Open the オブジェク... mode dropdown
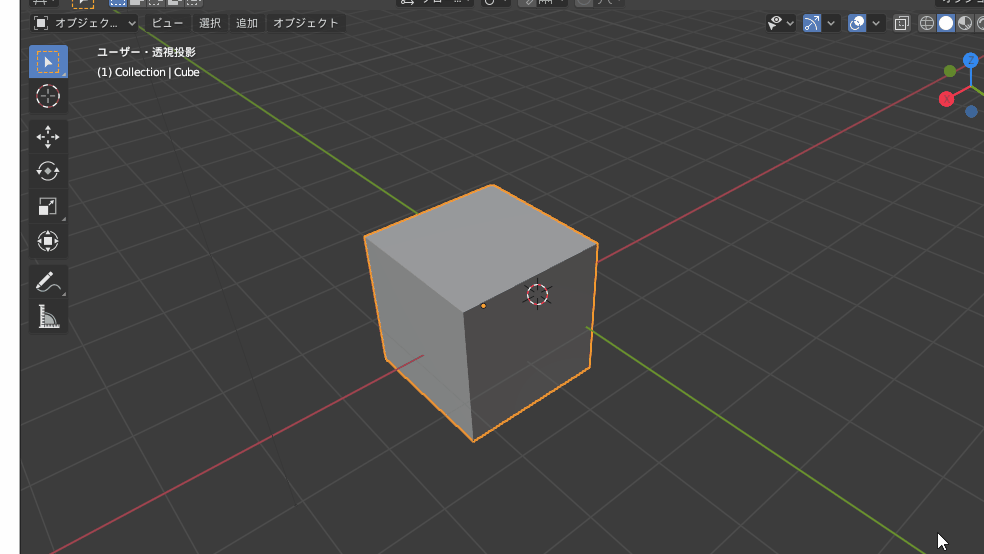 [84, 23]
